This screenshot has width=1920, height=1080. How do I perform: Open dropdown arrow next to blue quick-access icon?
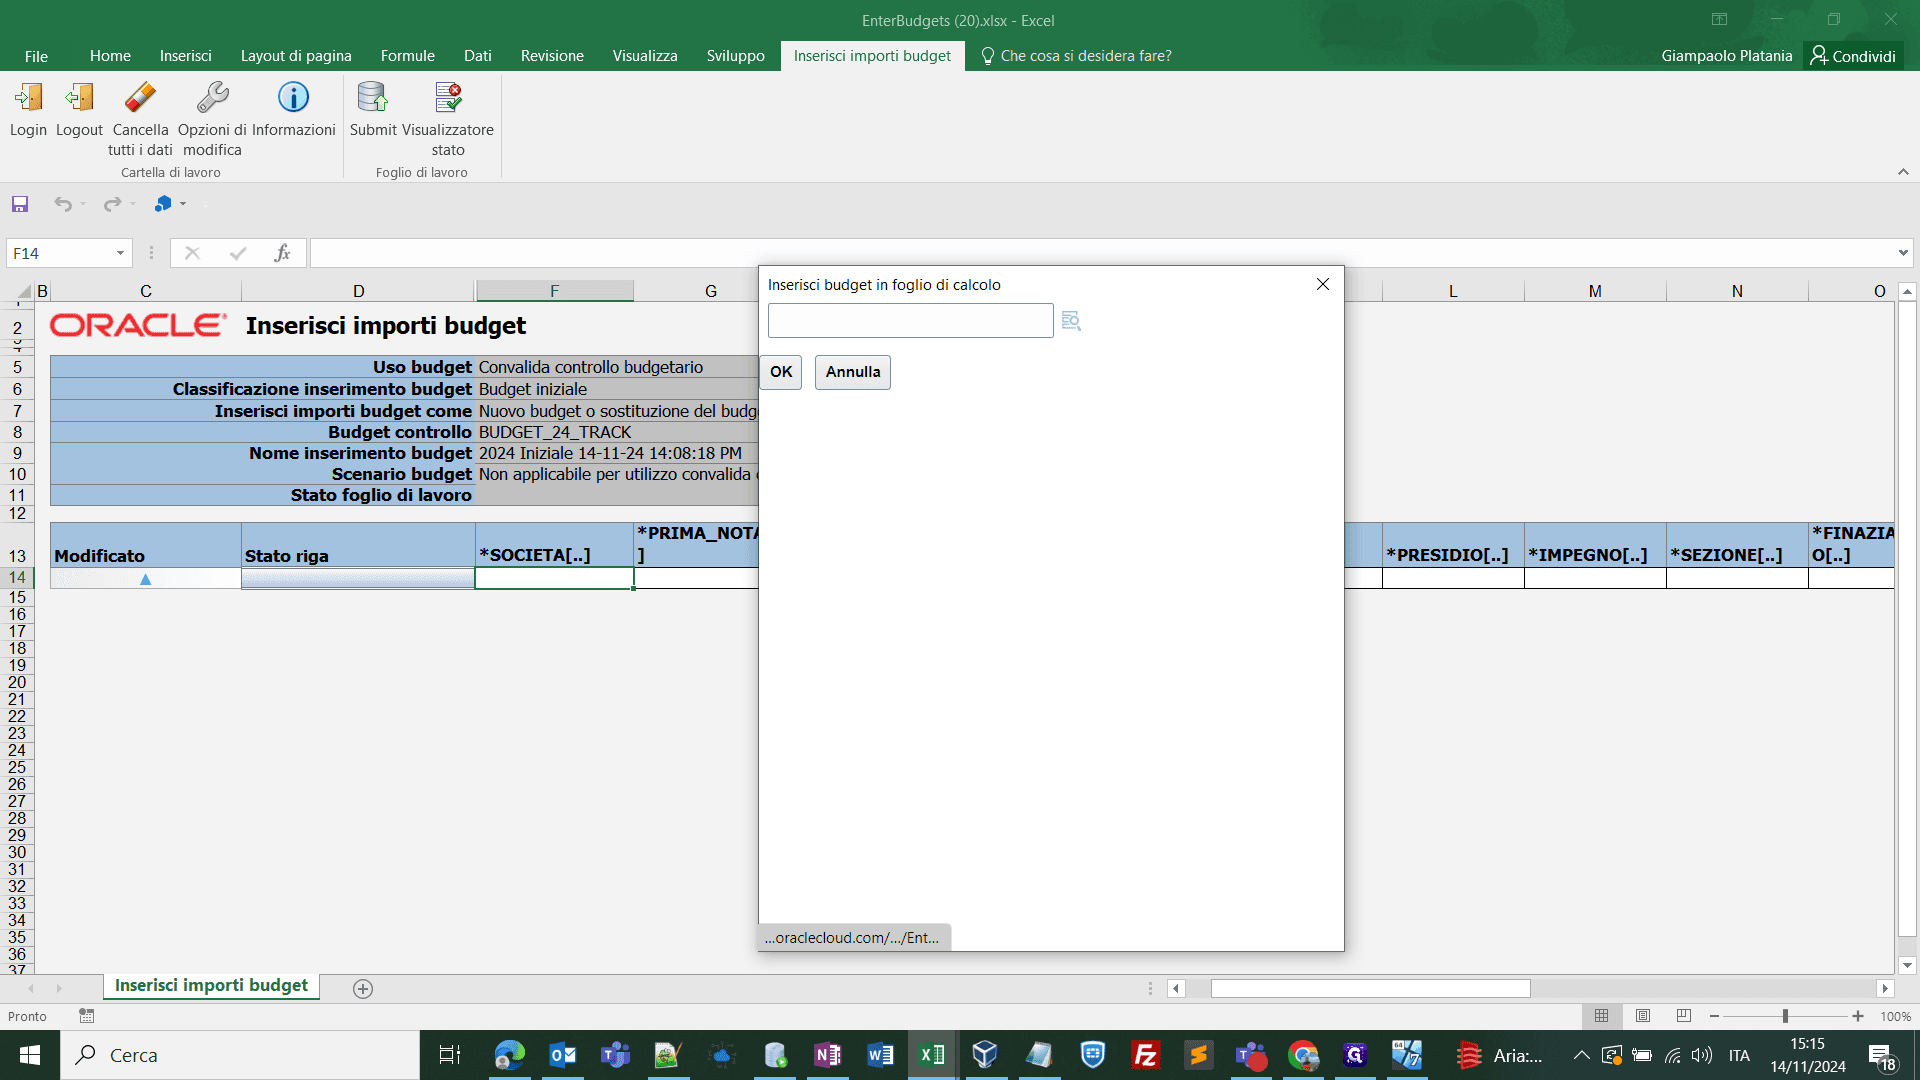[x=183, y=204]
